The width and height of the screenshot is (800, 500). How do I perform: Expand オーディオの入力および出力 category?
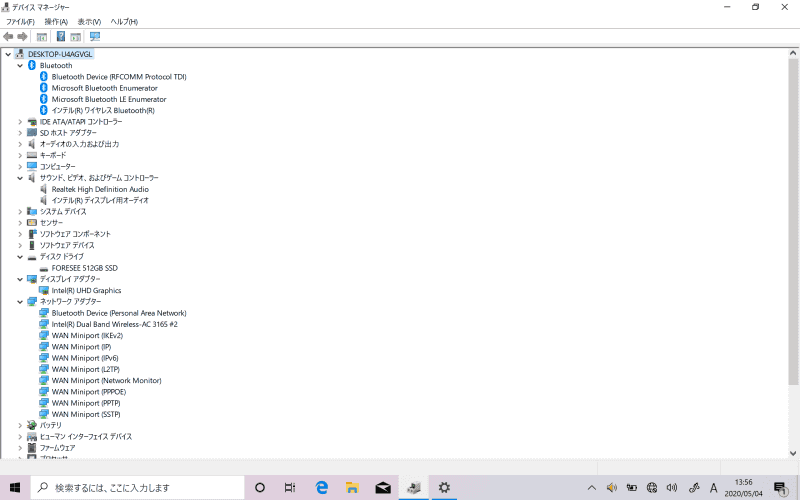coord(20,144)
